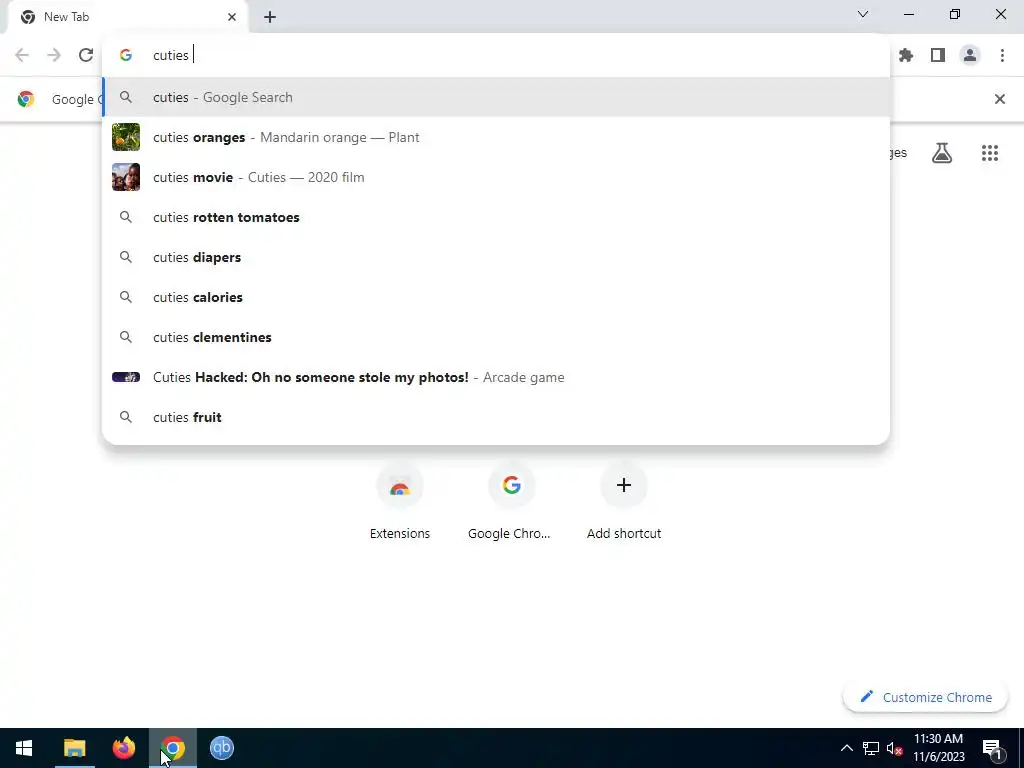Screen dimensions: 1024x768
Task: Select 'cuties movie' suggestion
Action: 496,177
